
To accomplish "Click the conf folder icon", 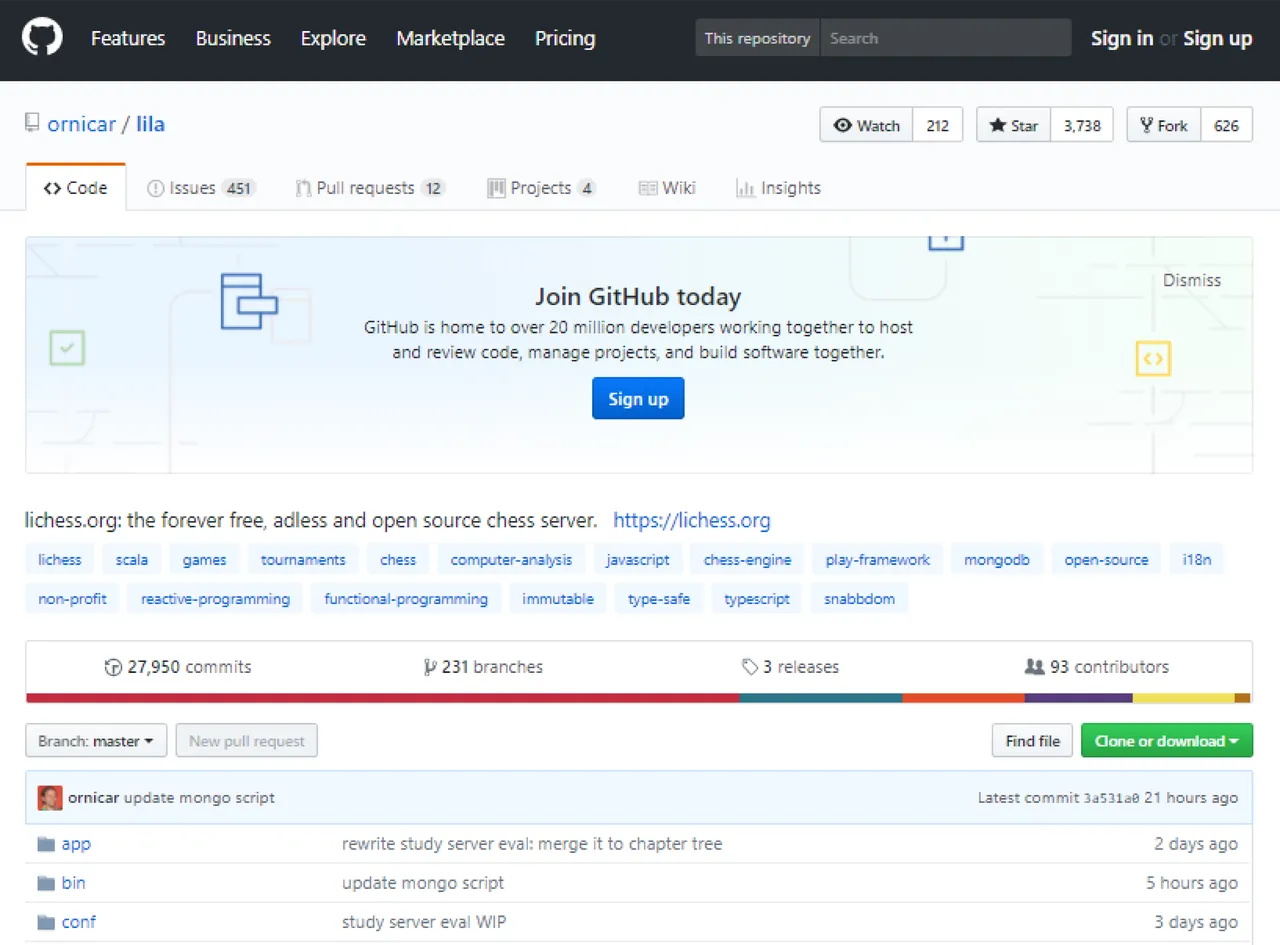I will 46,922.
